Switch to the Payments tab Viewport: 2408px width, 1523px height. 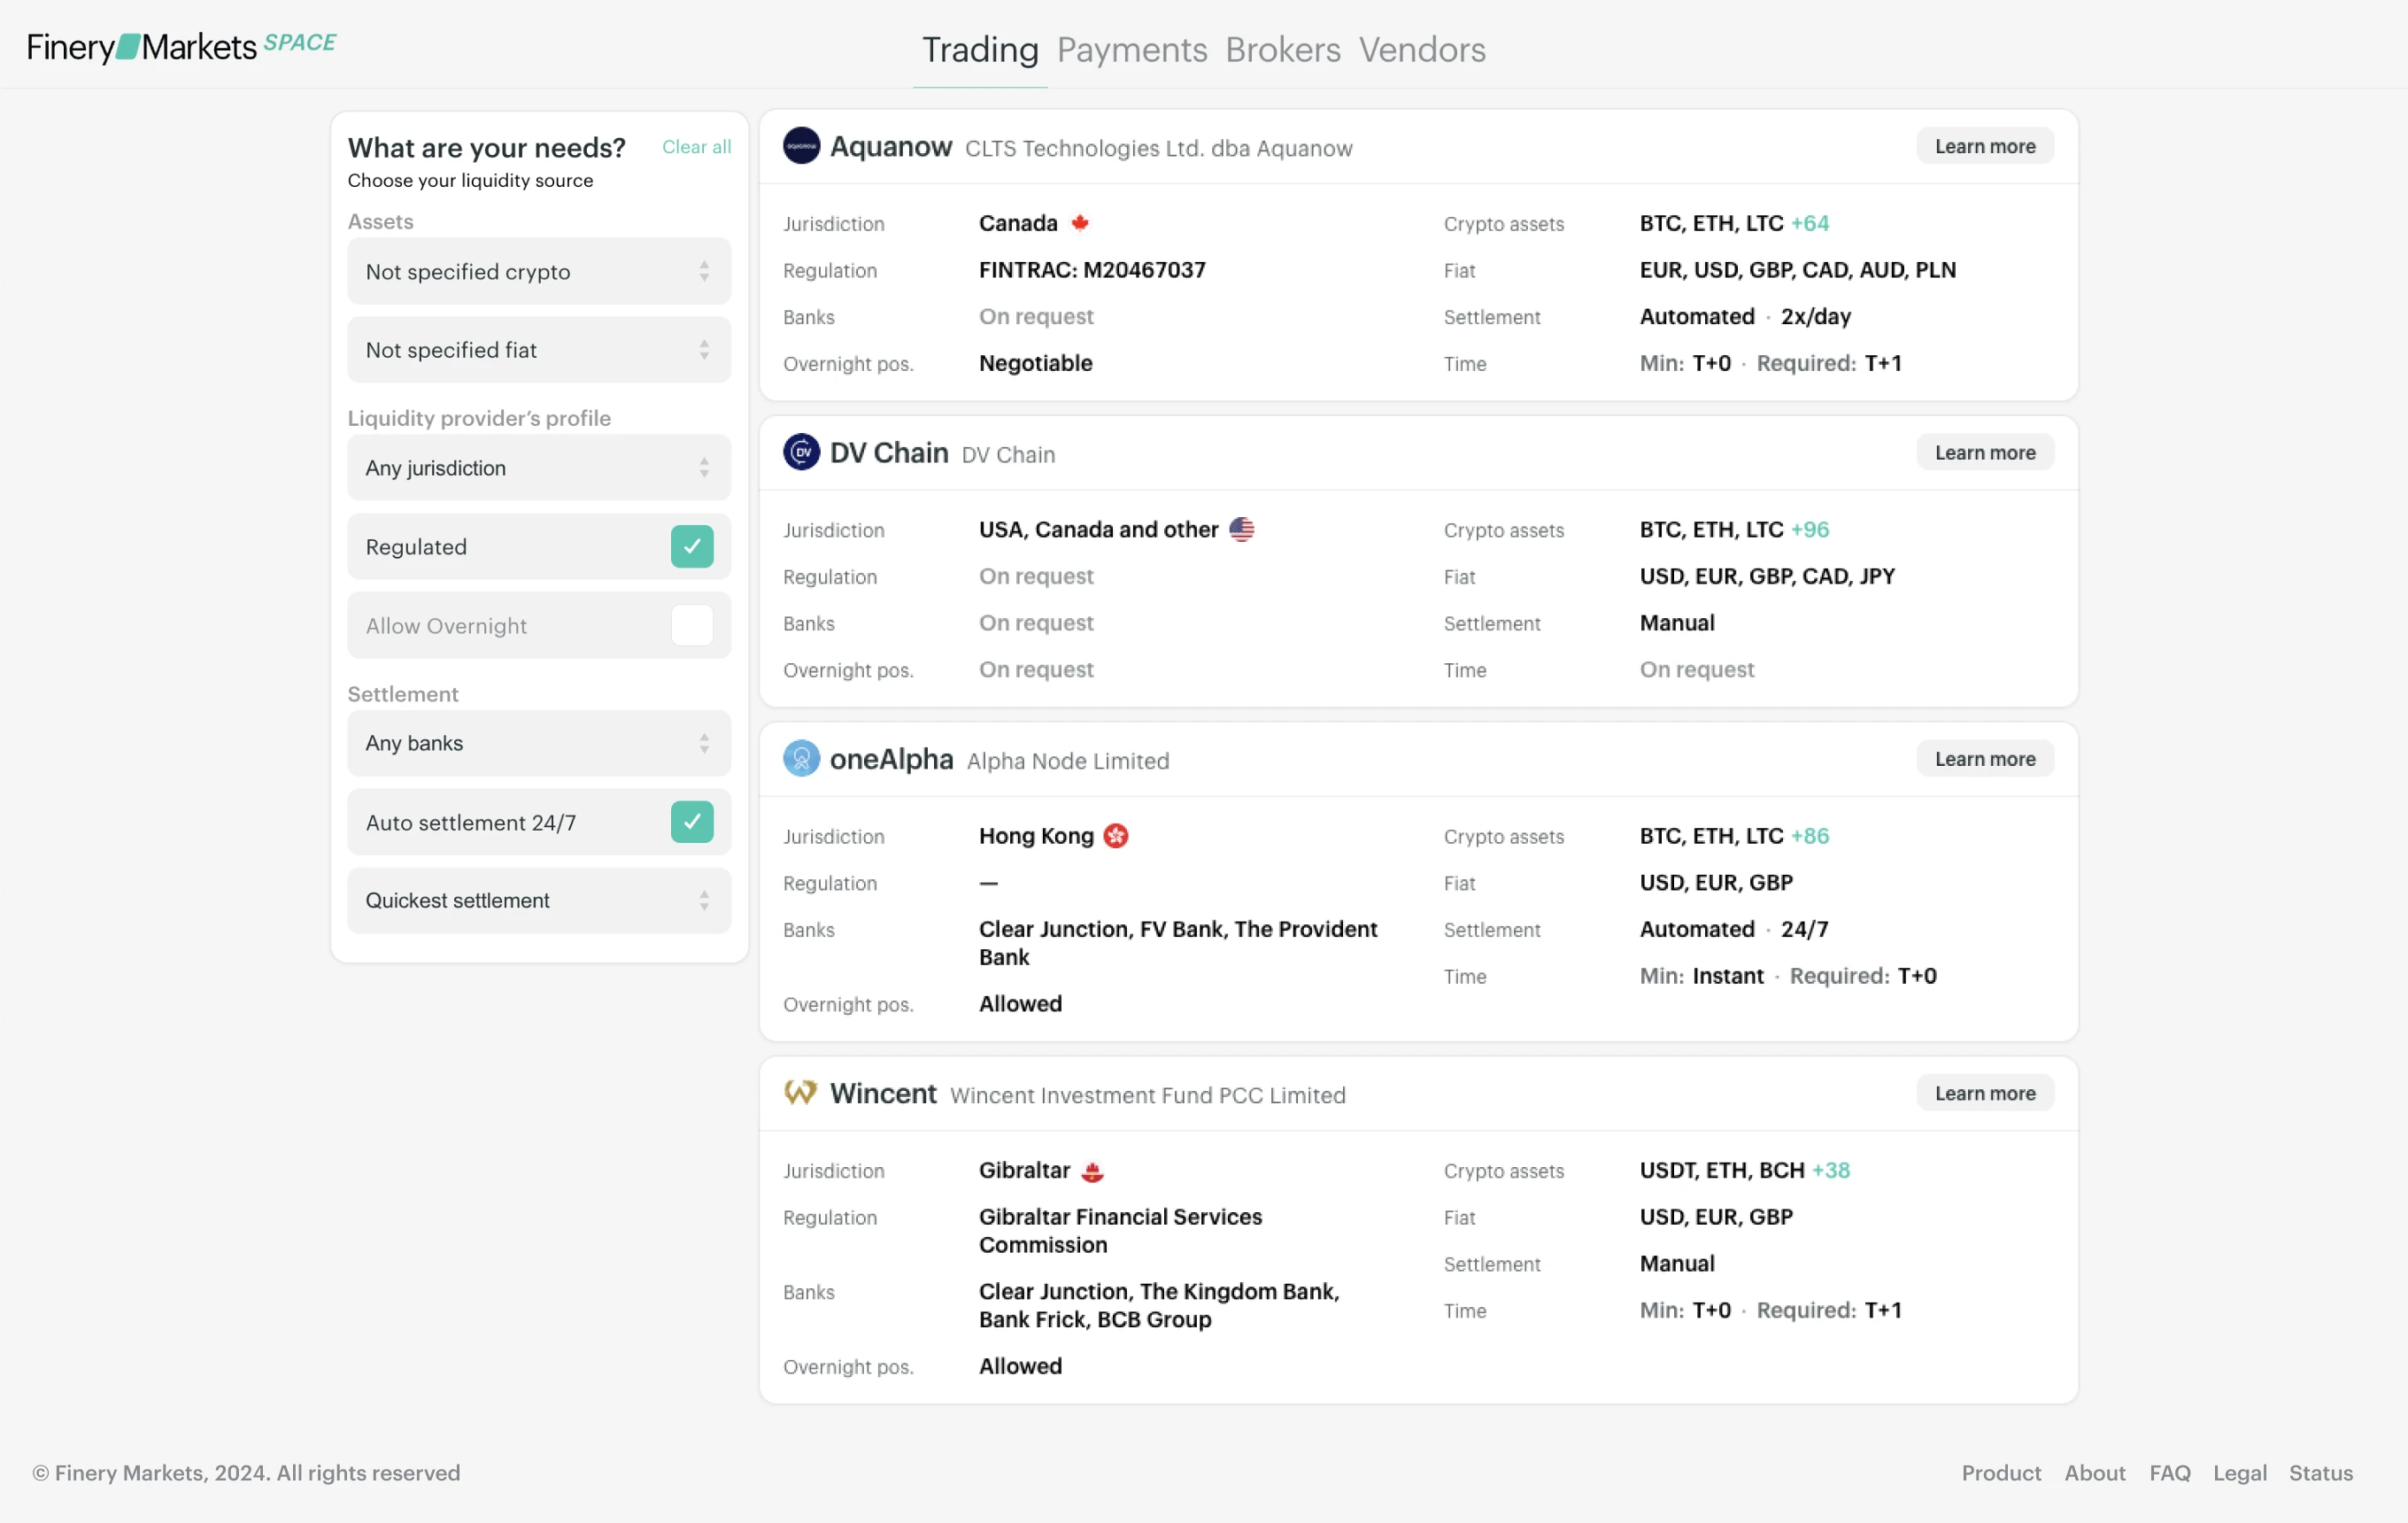coord(1131,49)
